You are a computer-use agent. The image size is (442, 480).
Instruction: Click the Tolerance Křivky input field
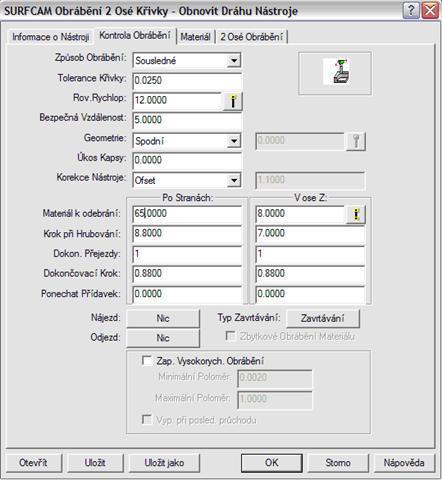187,81
